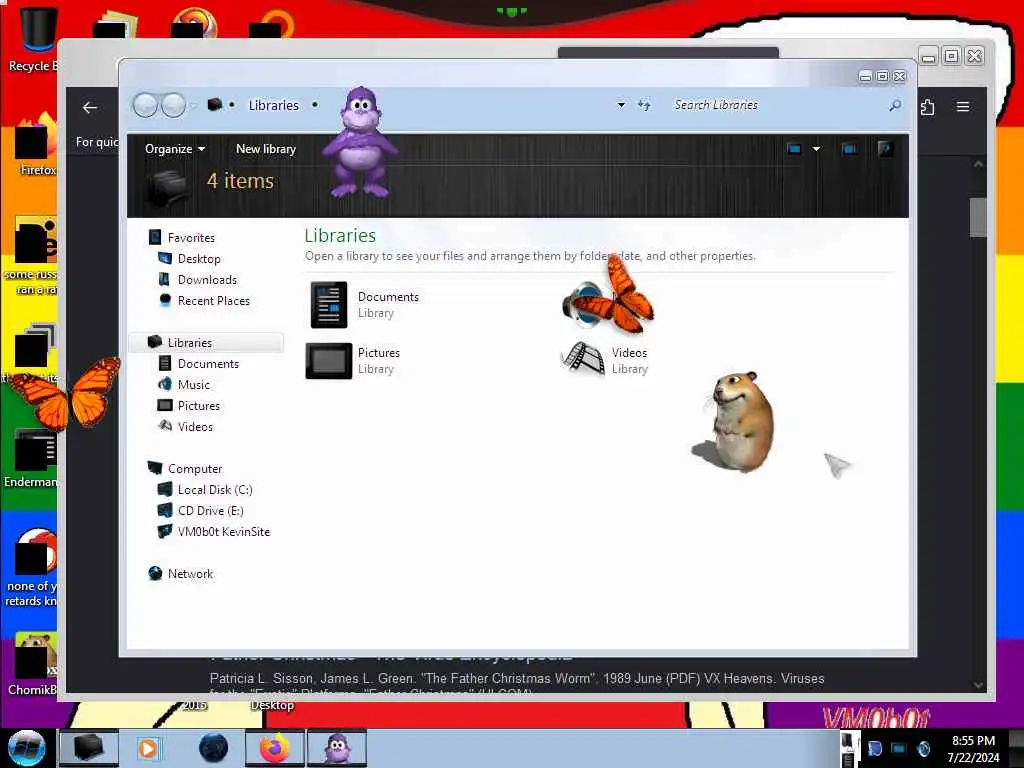
Task: Click the Videos library filmstrip icon
Action: 583,359
